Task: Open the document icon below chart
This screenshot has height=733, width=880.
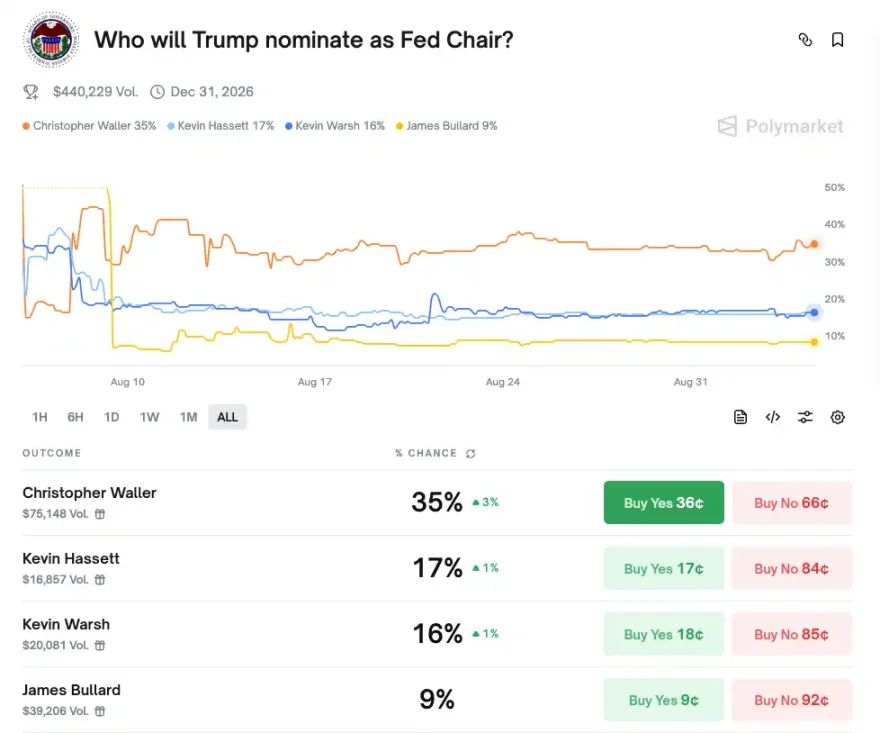Action: point(740,417)
